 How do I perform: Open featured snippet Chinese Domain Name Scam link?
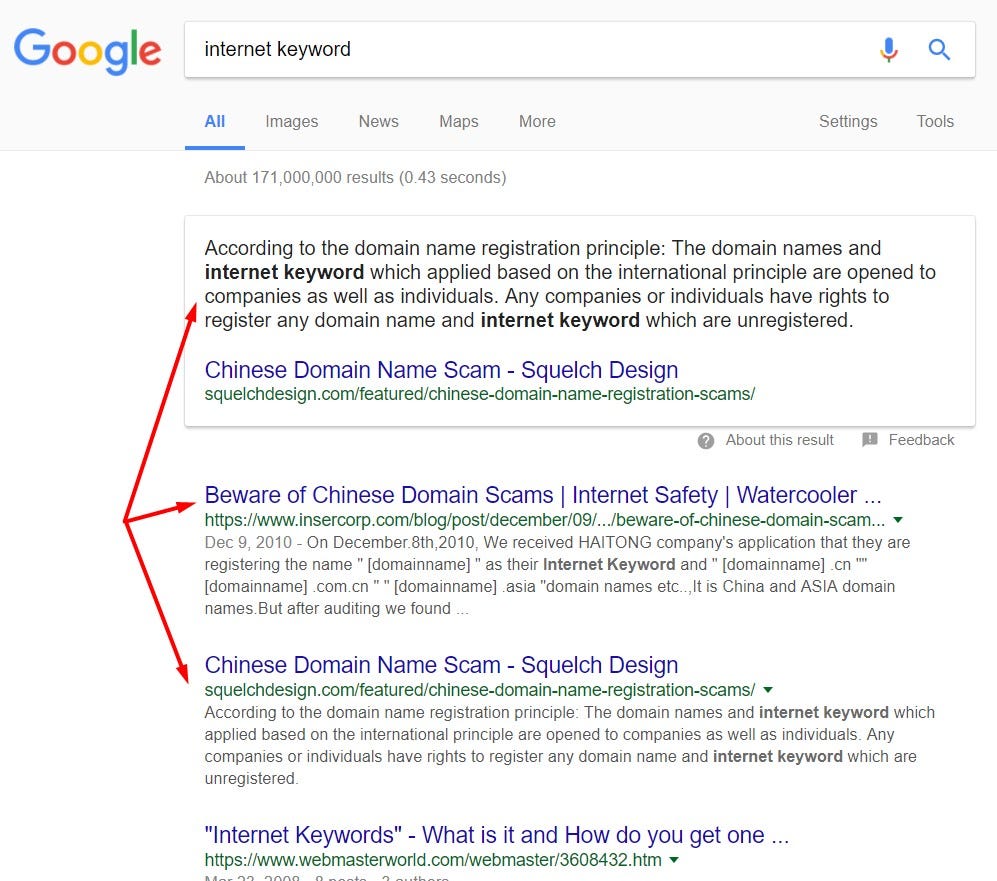coord(441,370)
